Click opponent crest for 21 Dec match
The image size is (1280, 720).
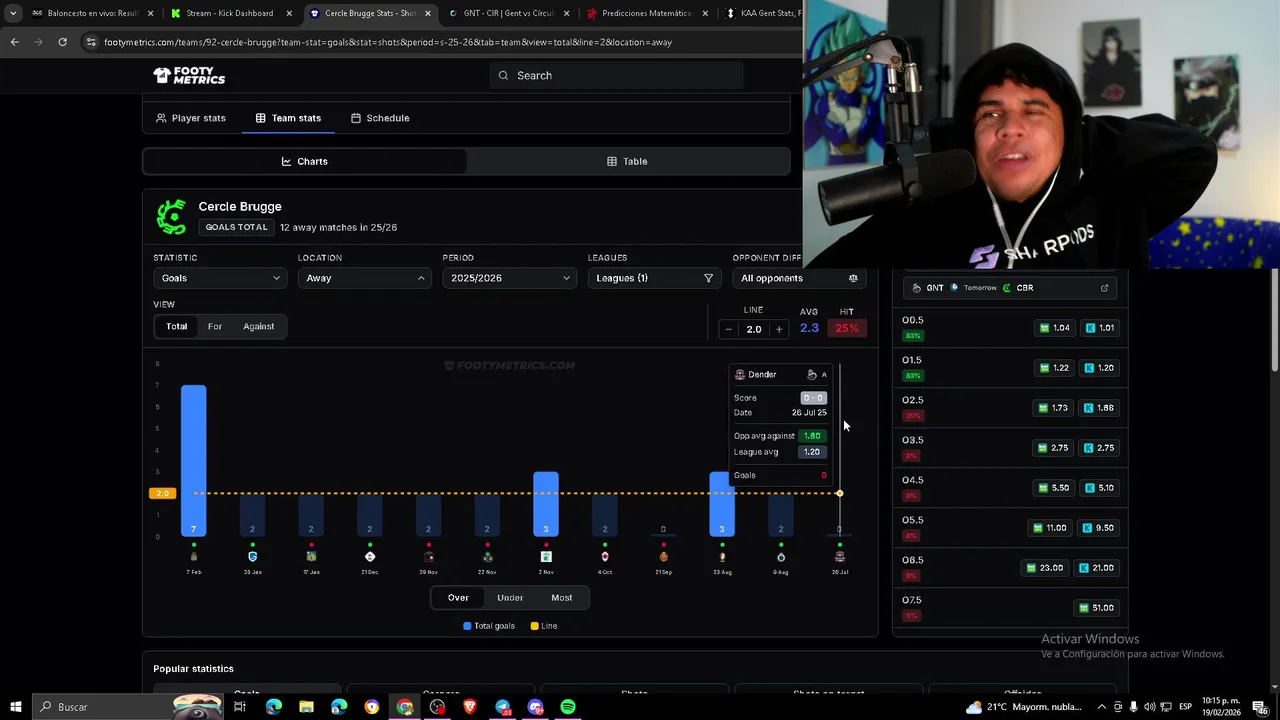[370, 557]
